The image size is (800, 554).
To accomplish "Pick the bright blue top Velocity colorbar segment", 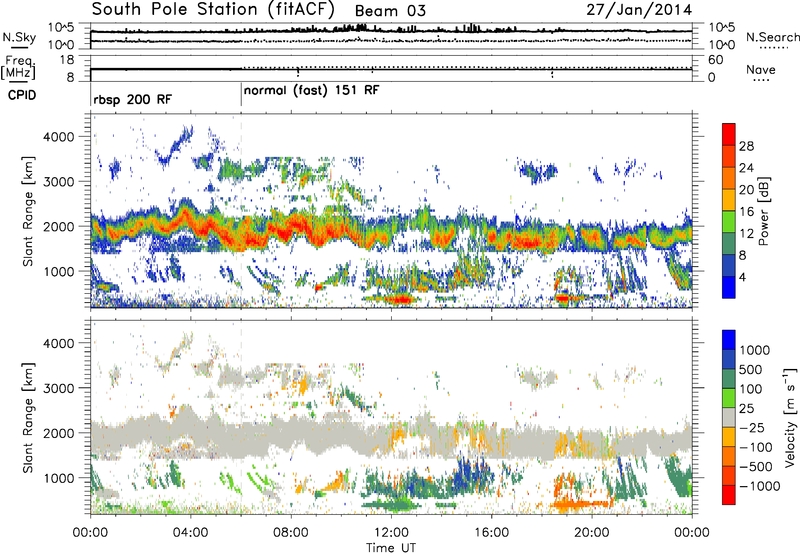I will pyautogui.click(x=729, y=340).
